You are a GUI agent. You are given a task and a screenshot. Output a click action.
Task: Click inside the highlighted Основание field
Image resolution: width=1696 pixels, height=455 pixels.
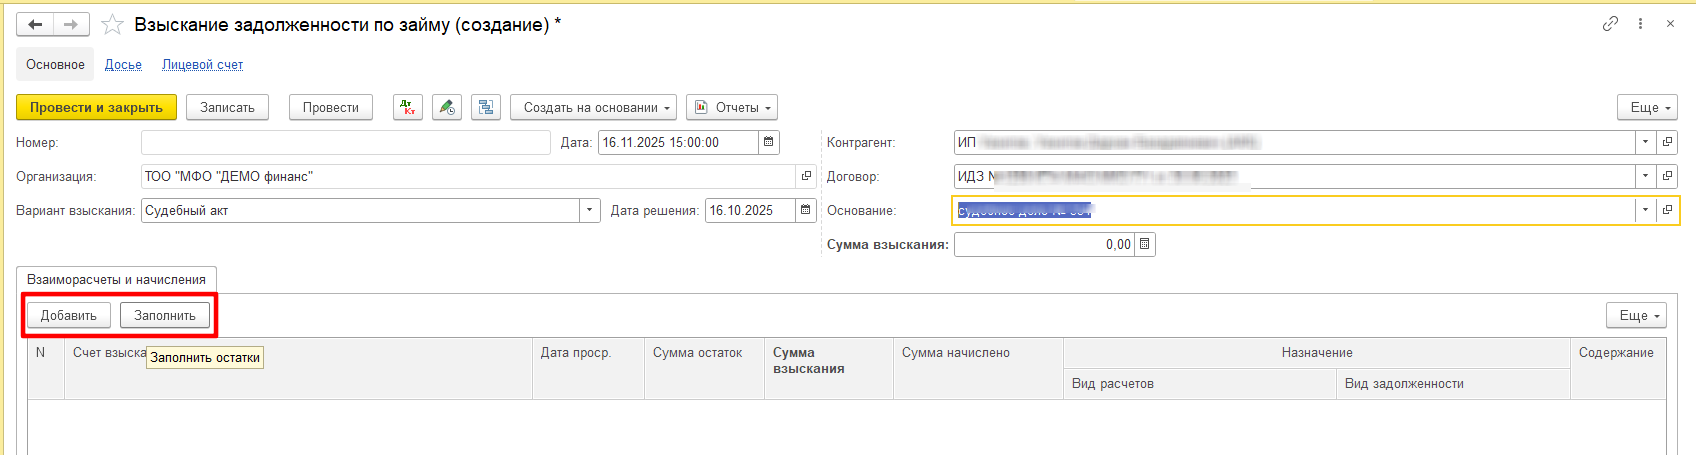click(x=1295, y=210)
